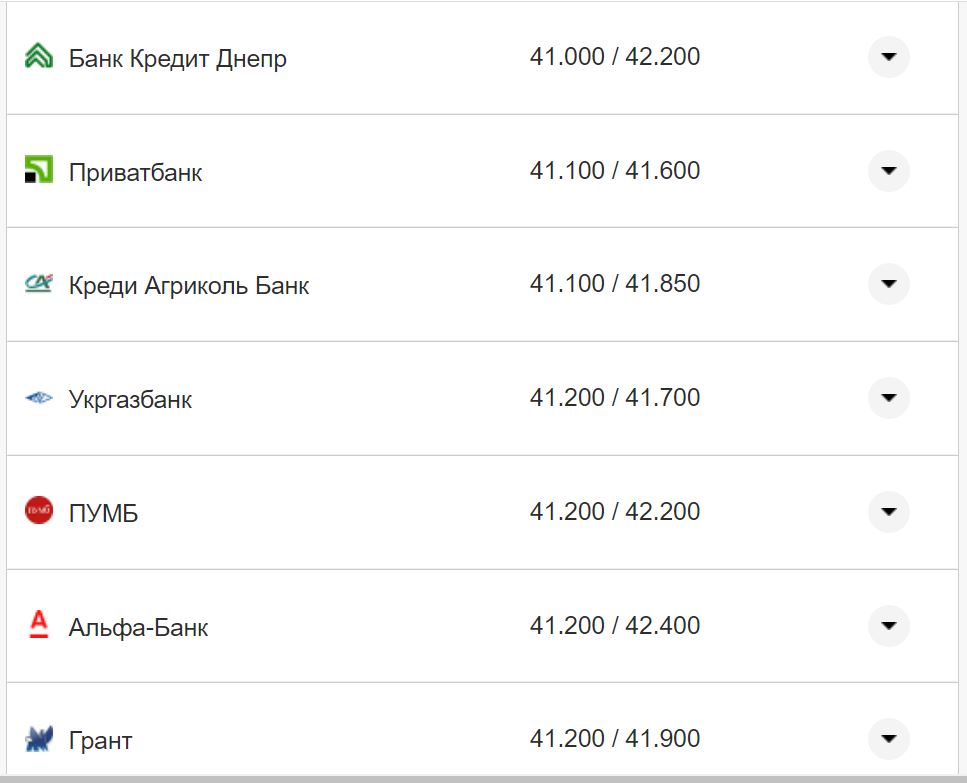Select the Альфа-Банк name label
967x783 pixels.
(138, 628)
